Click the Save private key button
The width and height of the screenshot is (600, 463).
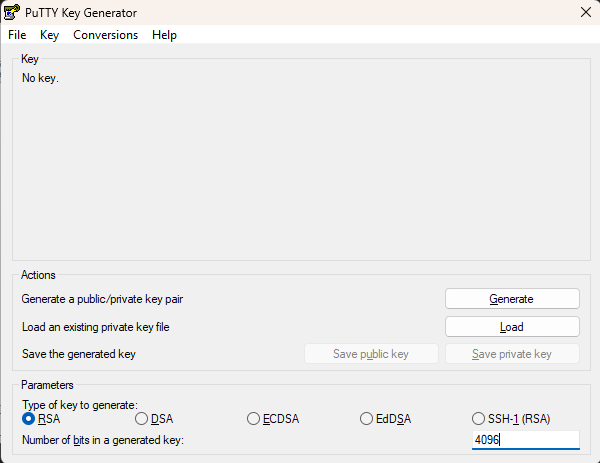pos(512,354)
